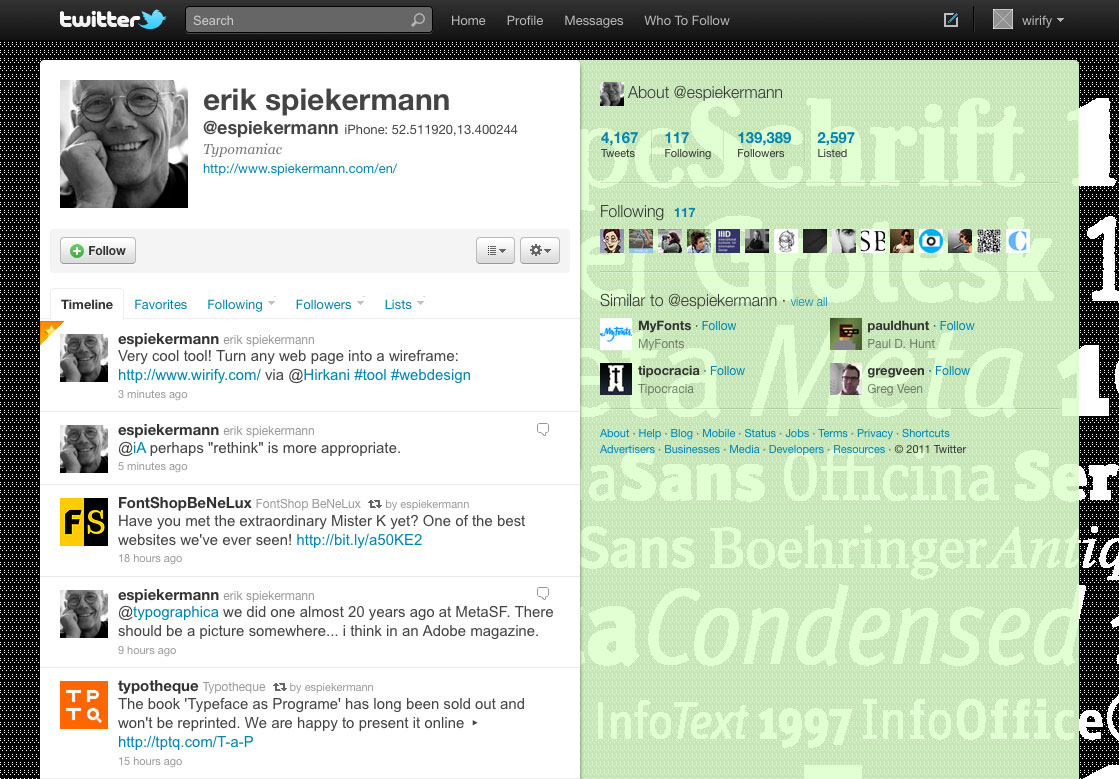Click the 4,167 Tweets count

(x=619, y=143)
